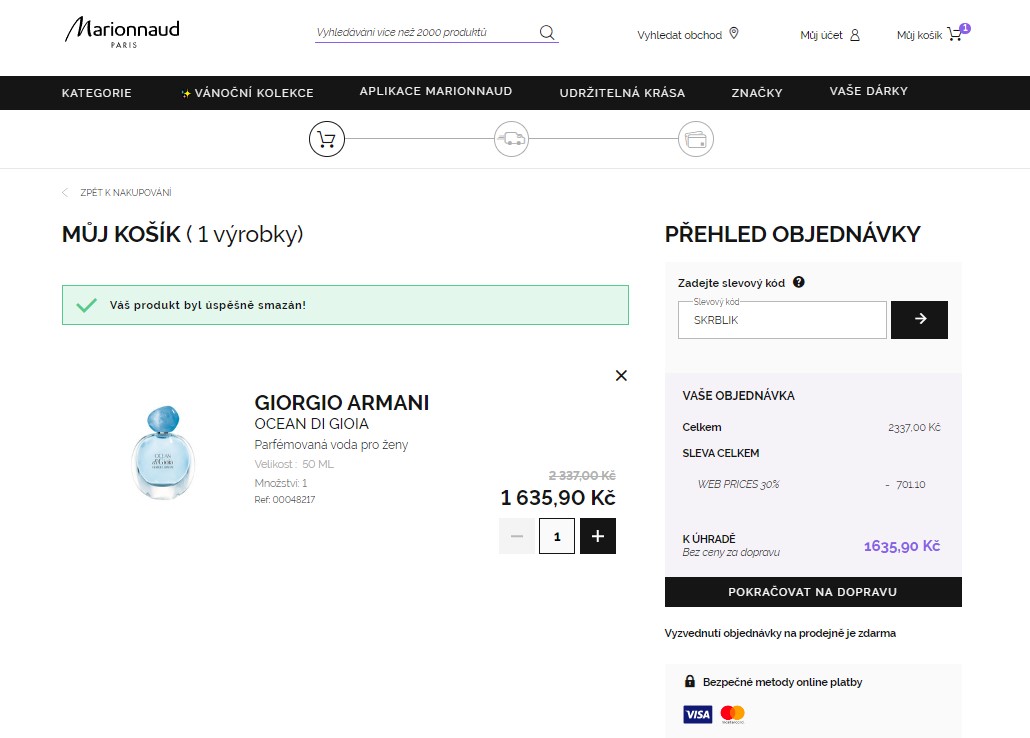This screenshot has width=1030, height=738.
Task: Open the KATEGORIE menu
Action: pos(97,93)
